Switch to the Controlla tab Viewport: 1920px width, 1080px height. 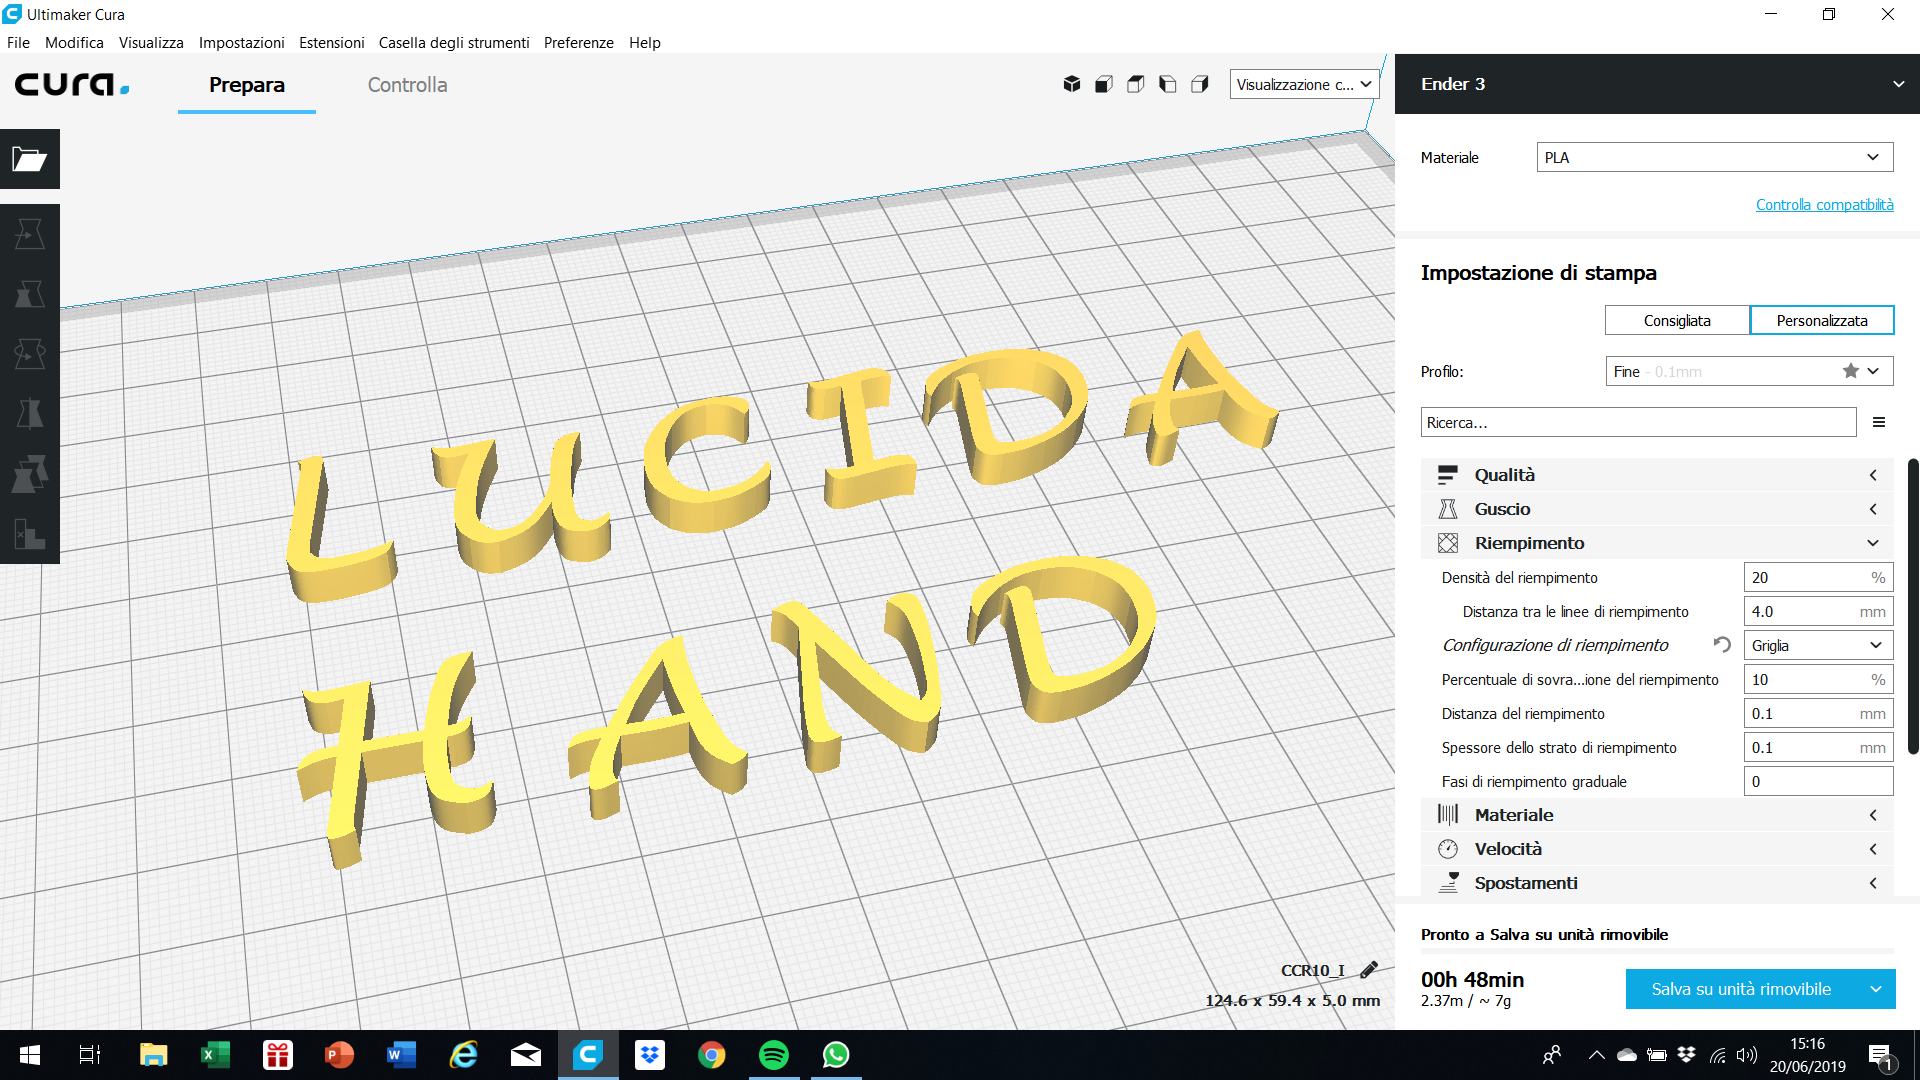407,85
